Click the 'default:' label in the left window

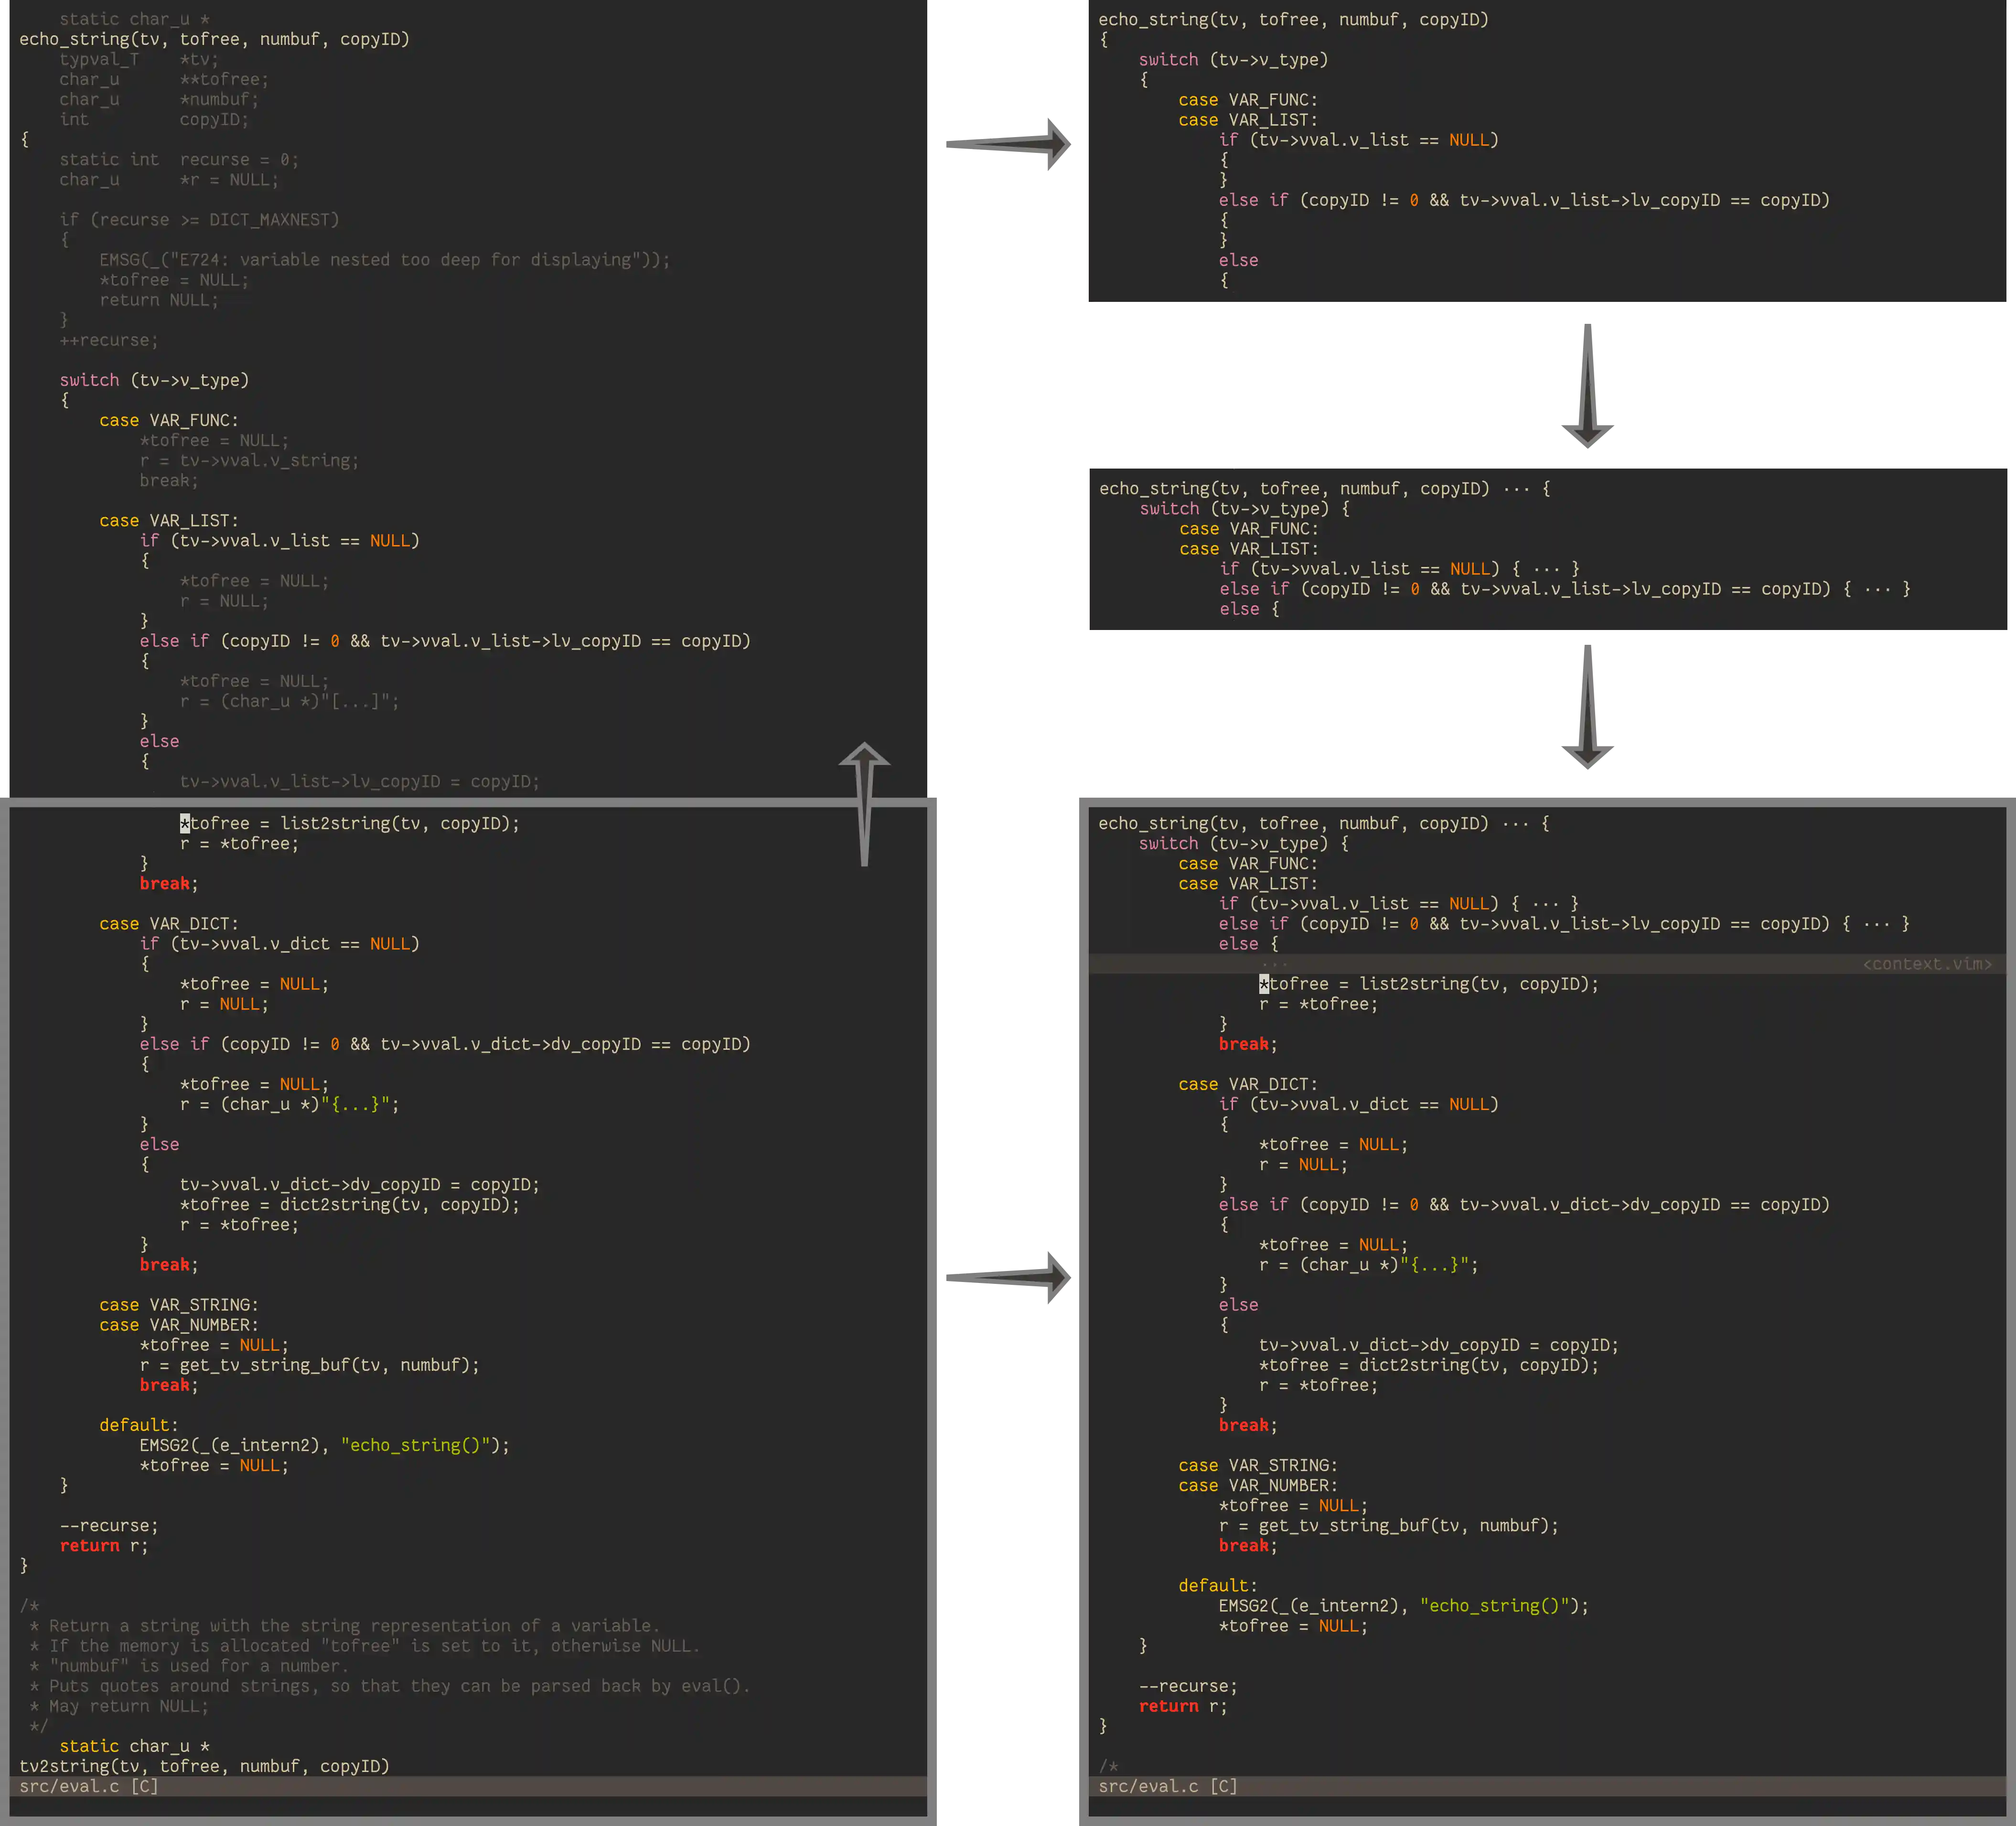138,1425
